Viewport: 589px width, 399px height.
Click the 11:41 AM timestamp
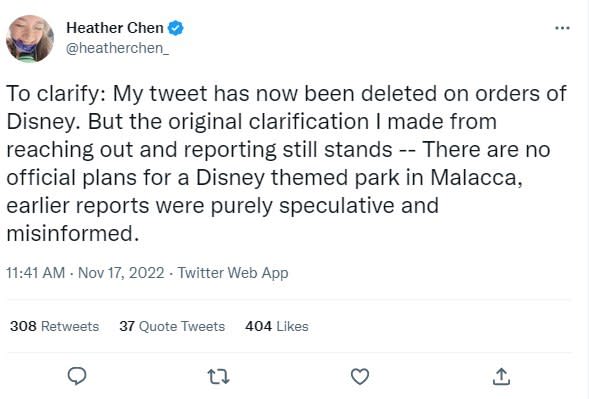tap(36, 273)
